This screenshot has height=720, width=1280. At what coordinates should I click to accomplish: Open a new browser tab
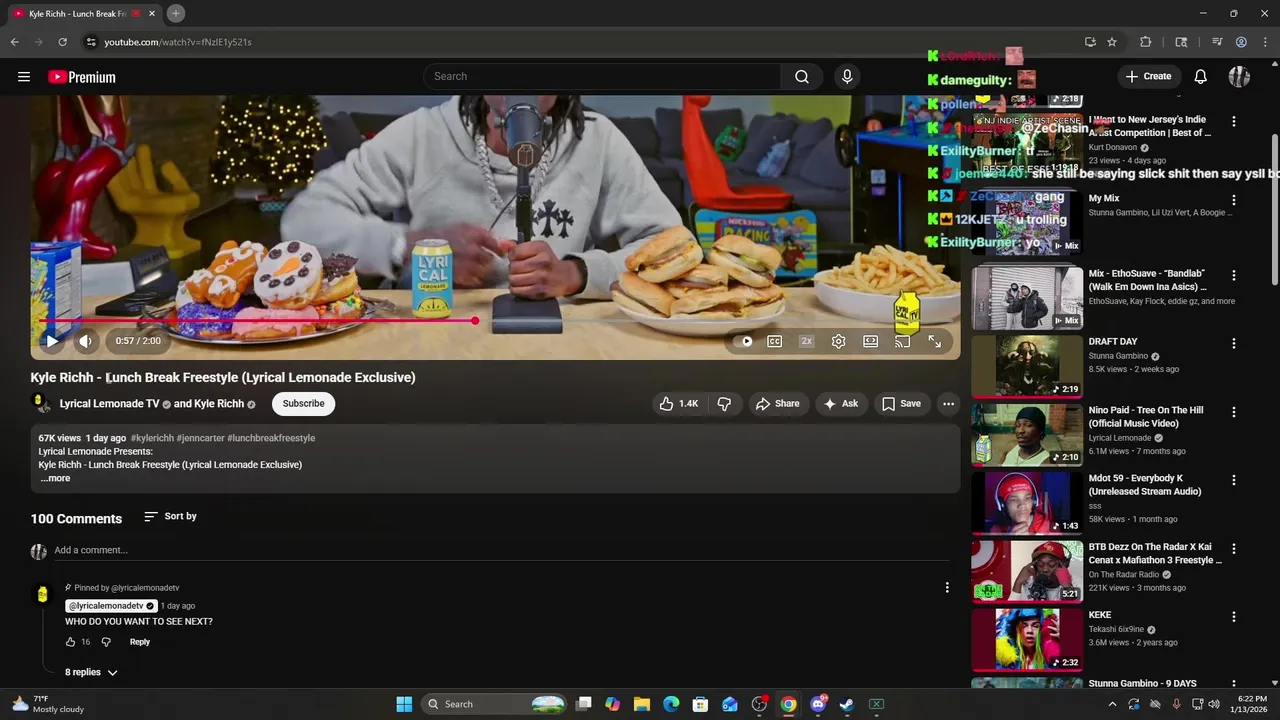(x=175, y=14)
